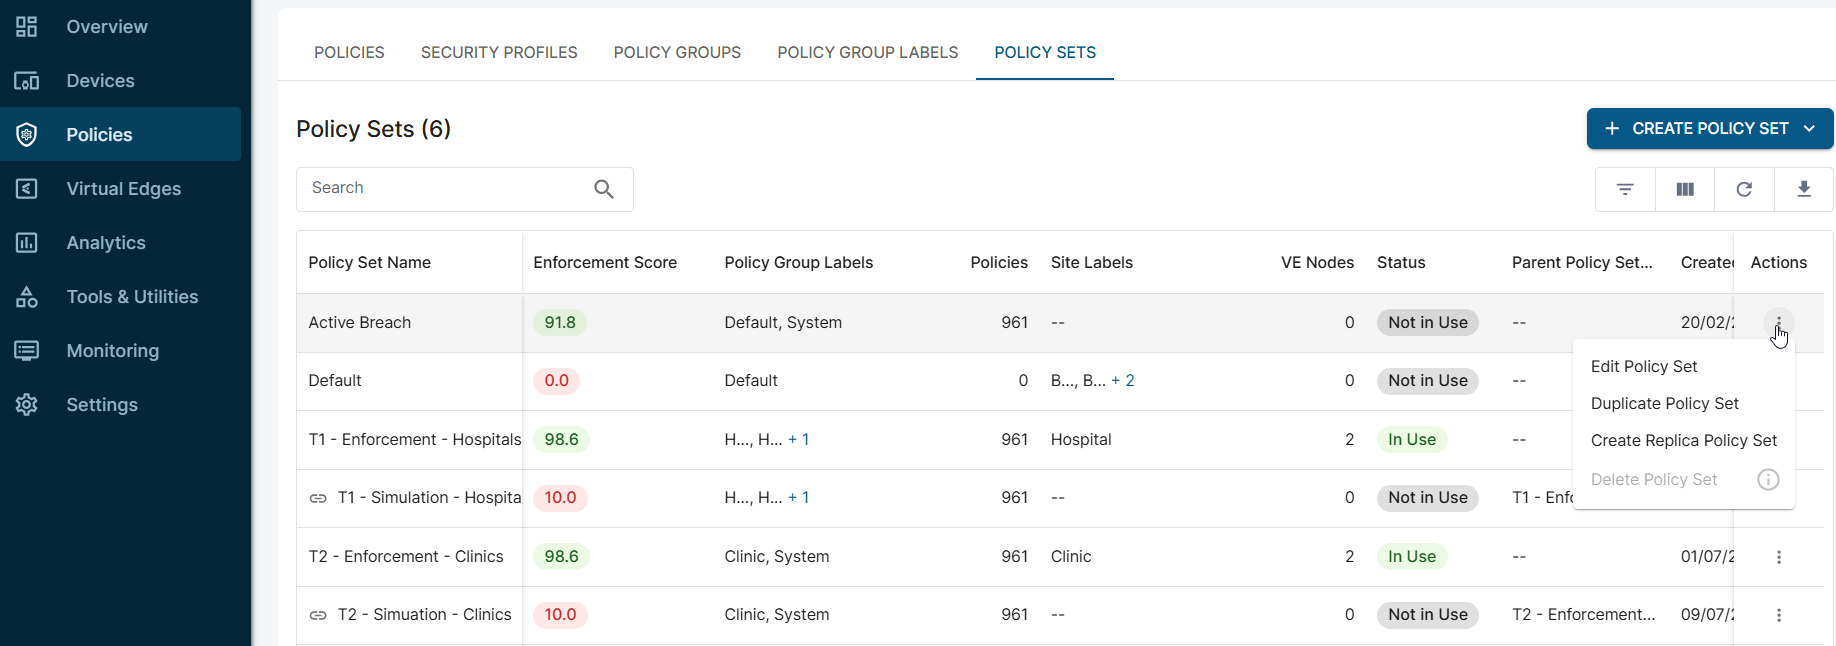Screen dimensions: 1836x646
Task: Choose Duplicate Policy Set option
Action: [1664, 404]
